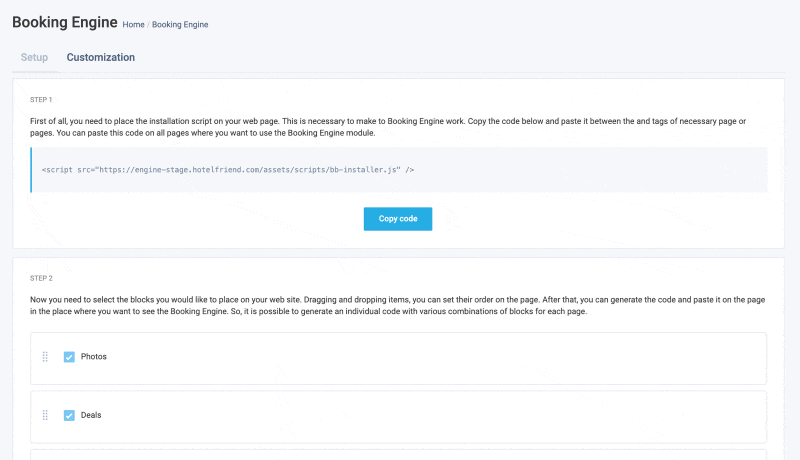Click the Booking Engine page heading
The height and width of the screenshot is (460, 800).
click(x=65, y=22)
